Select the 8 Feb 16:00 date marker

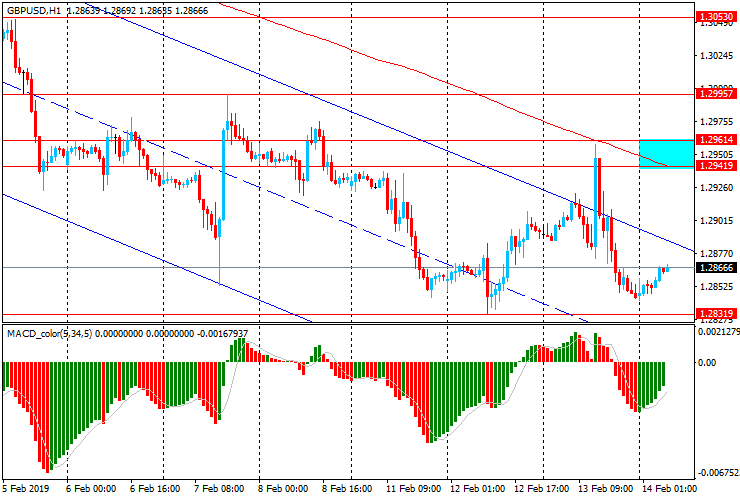click(347, 488)
